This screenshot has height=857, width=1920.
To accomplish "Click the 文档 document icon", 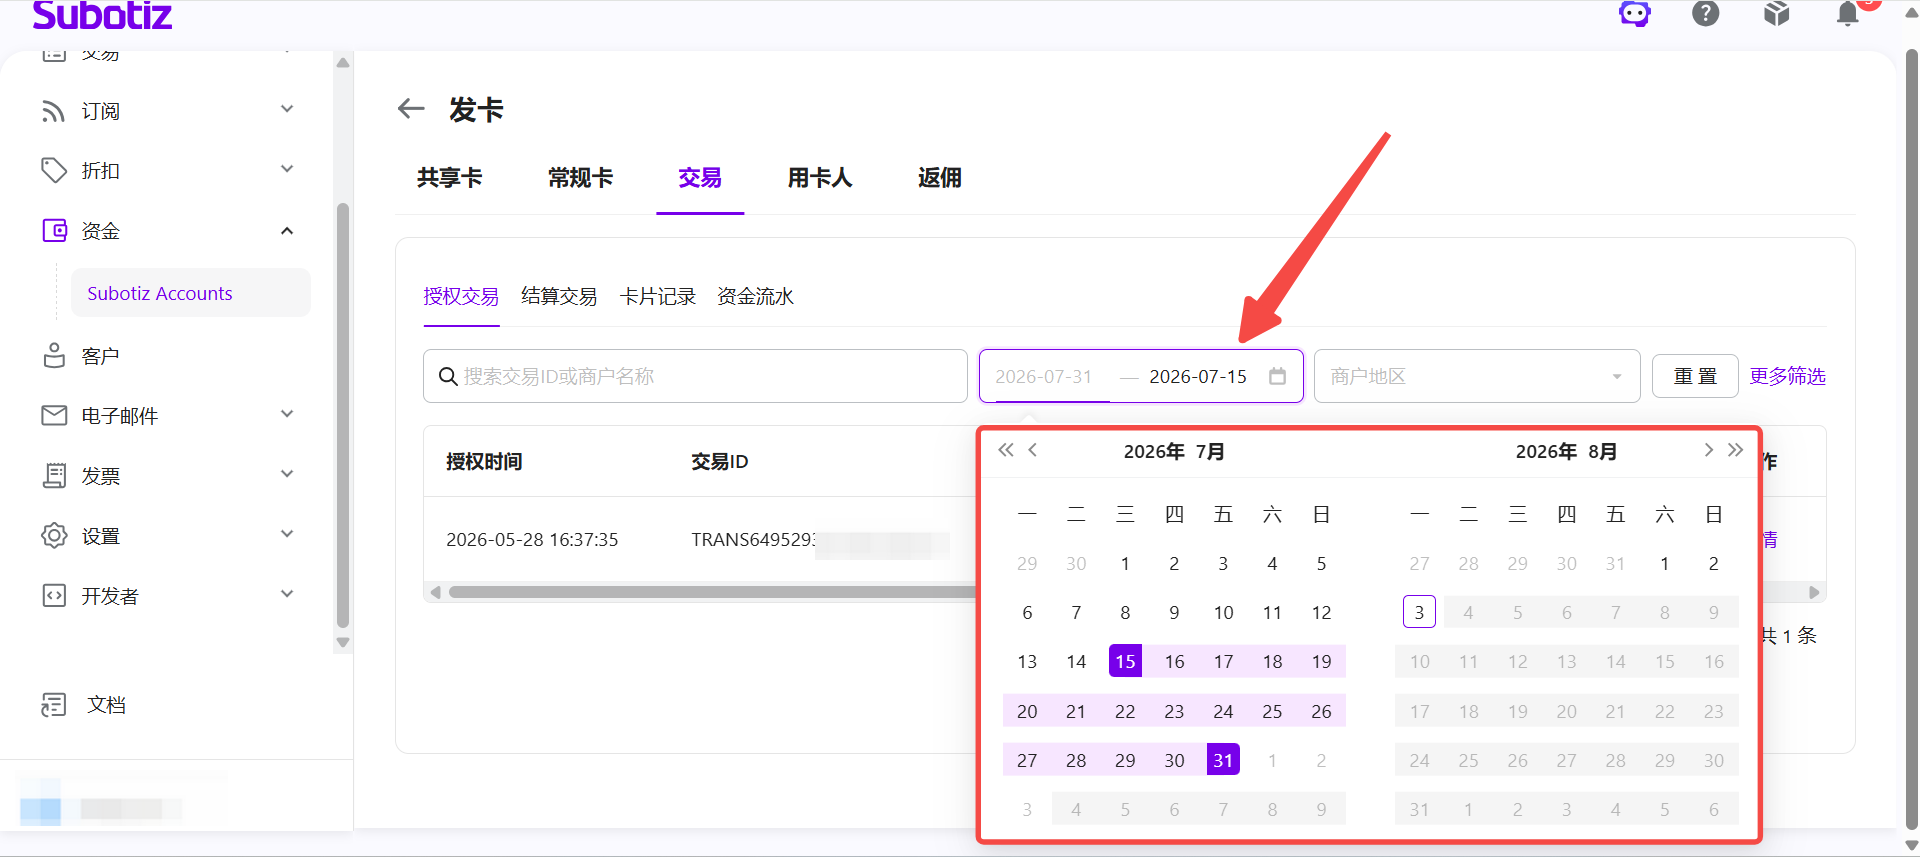I will 54,705.
